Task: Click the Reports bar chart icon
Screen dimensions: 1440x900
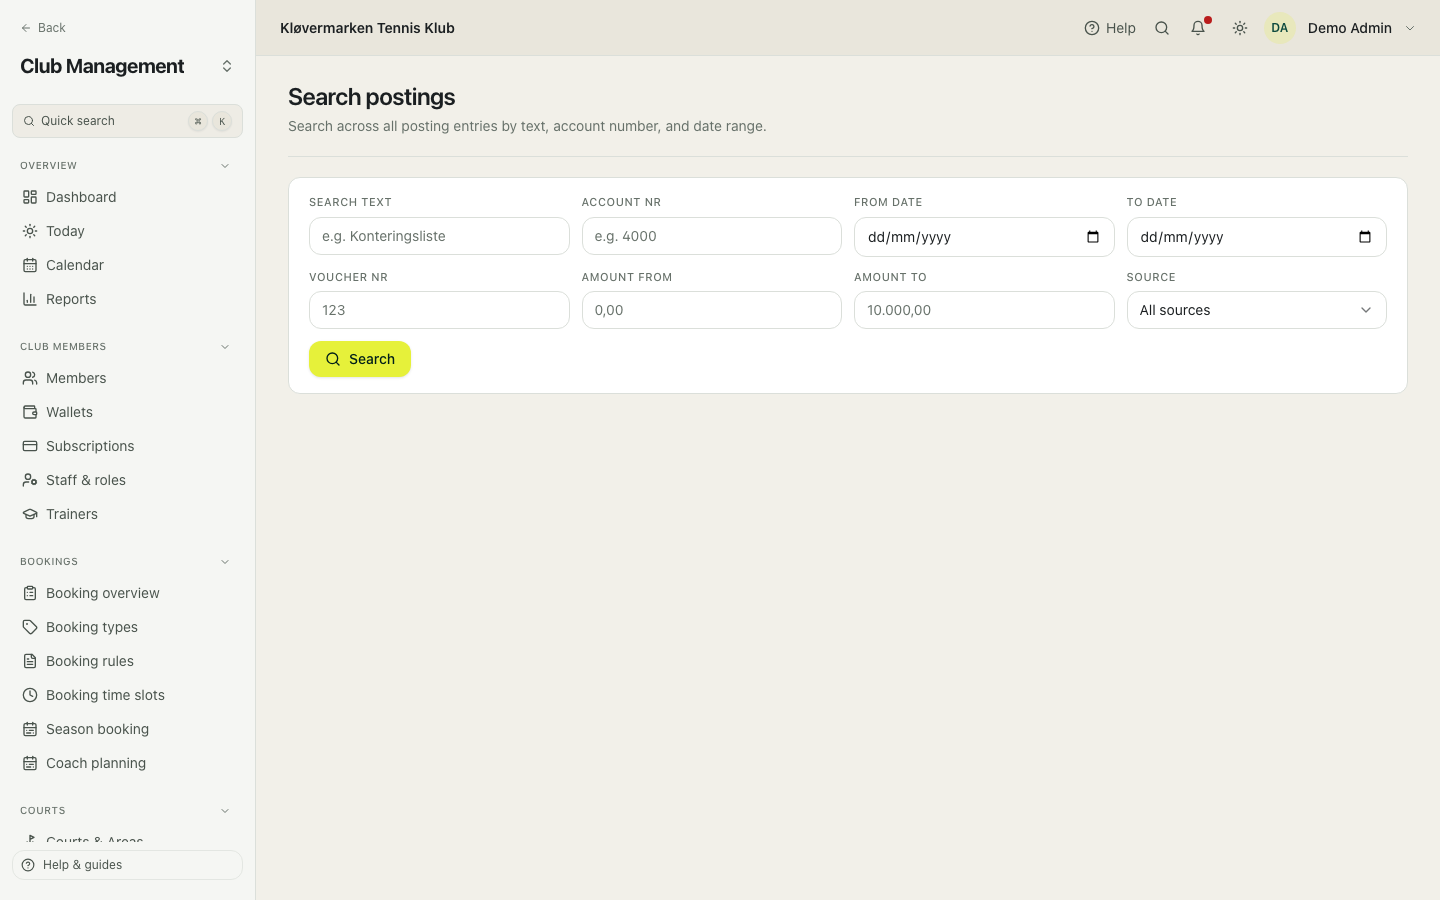Action: [x=30, y=299]
